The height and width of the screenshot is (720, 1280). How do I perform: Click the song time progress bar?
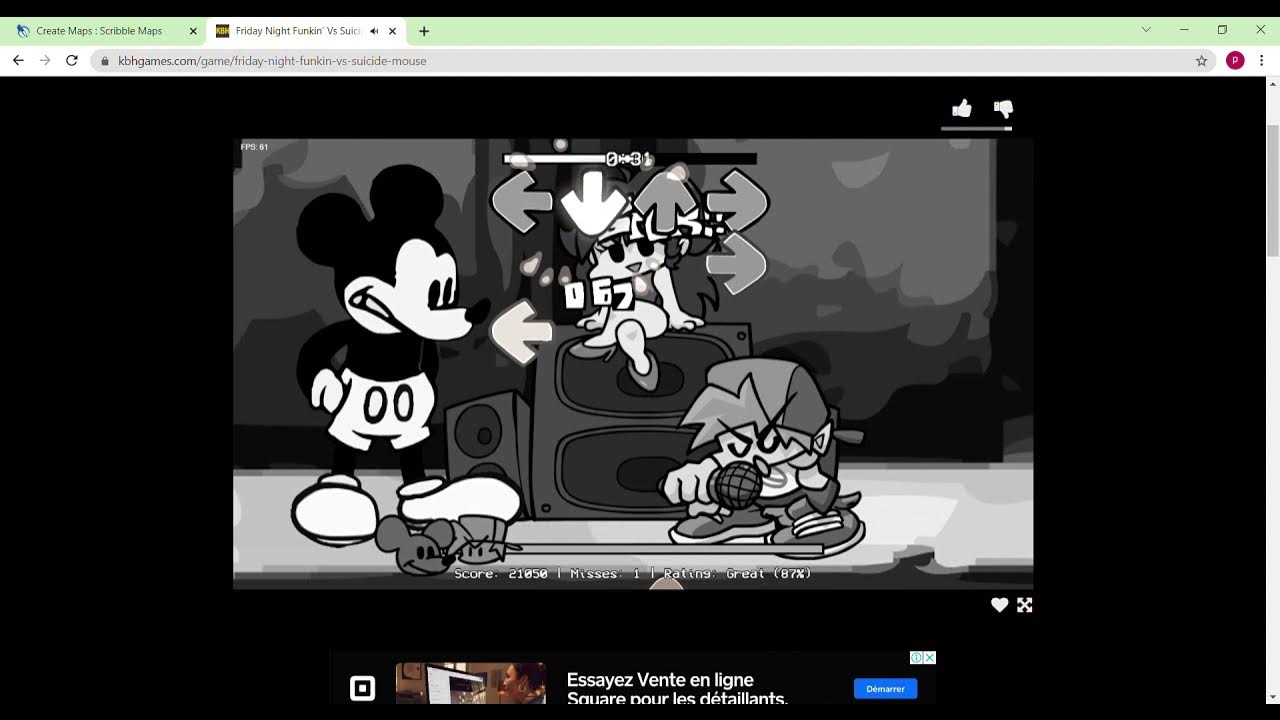629,159
